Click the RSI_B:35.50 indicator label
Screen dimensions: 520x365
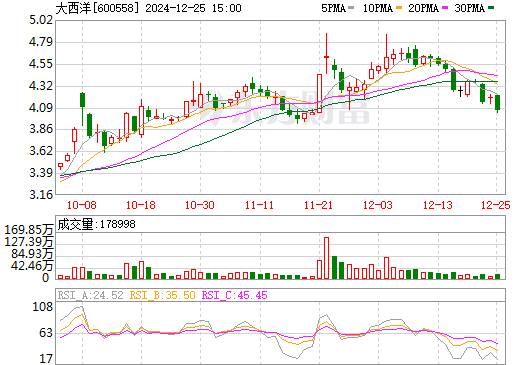tap(162, 295)
